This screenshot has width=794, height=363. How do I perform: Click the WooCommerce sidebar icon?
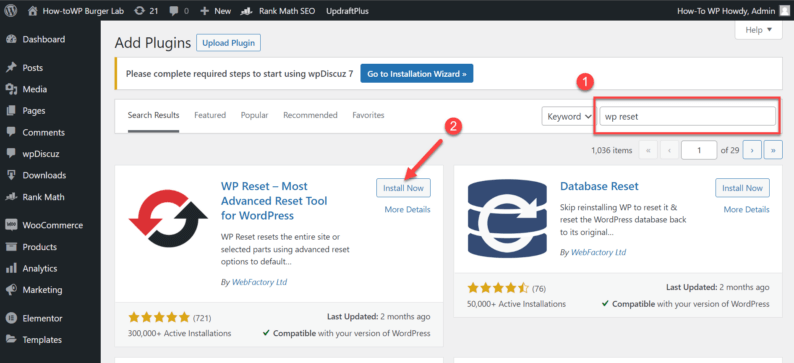[11, 225]
